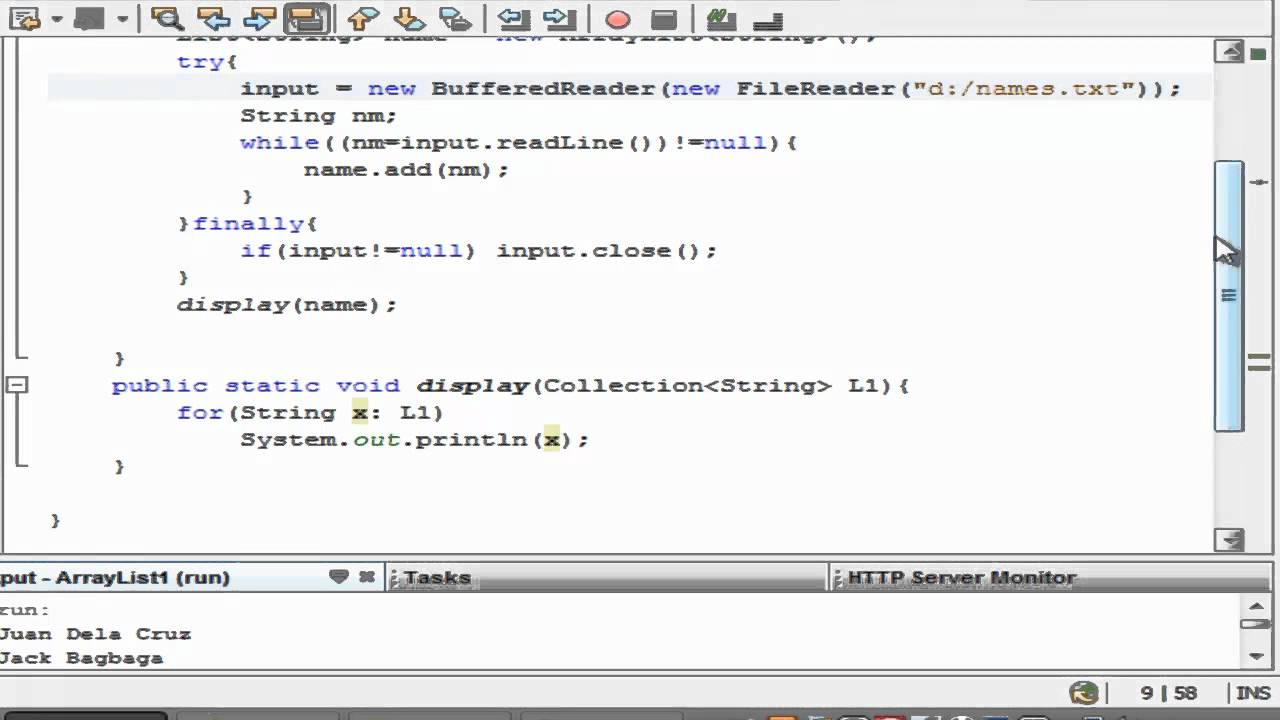Open the dropdown arrow beside Forward icon

[x=122, y=18]
